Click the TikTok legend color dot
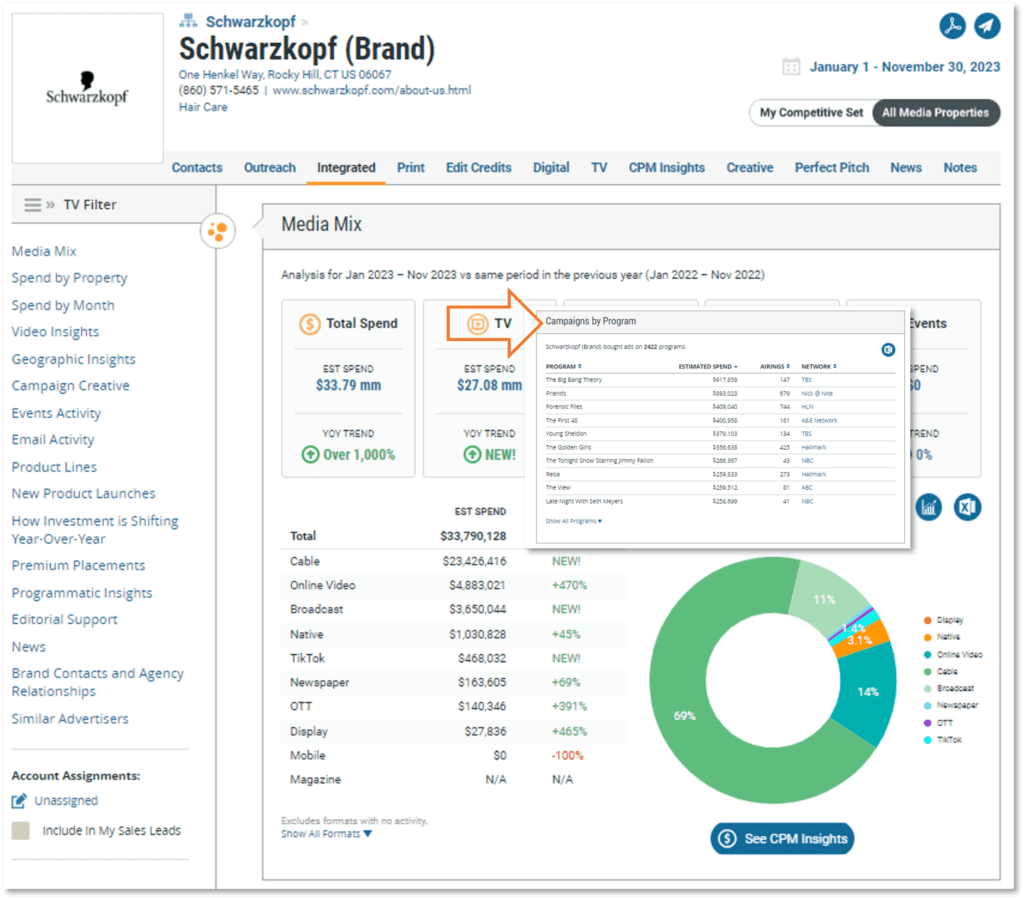This screenshot has width=1024, height=899. (x=927, y=740)
